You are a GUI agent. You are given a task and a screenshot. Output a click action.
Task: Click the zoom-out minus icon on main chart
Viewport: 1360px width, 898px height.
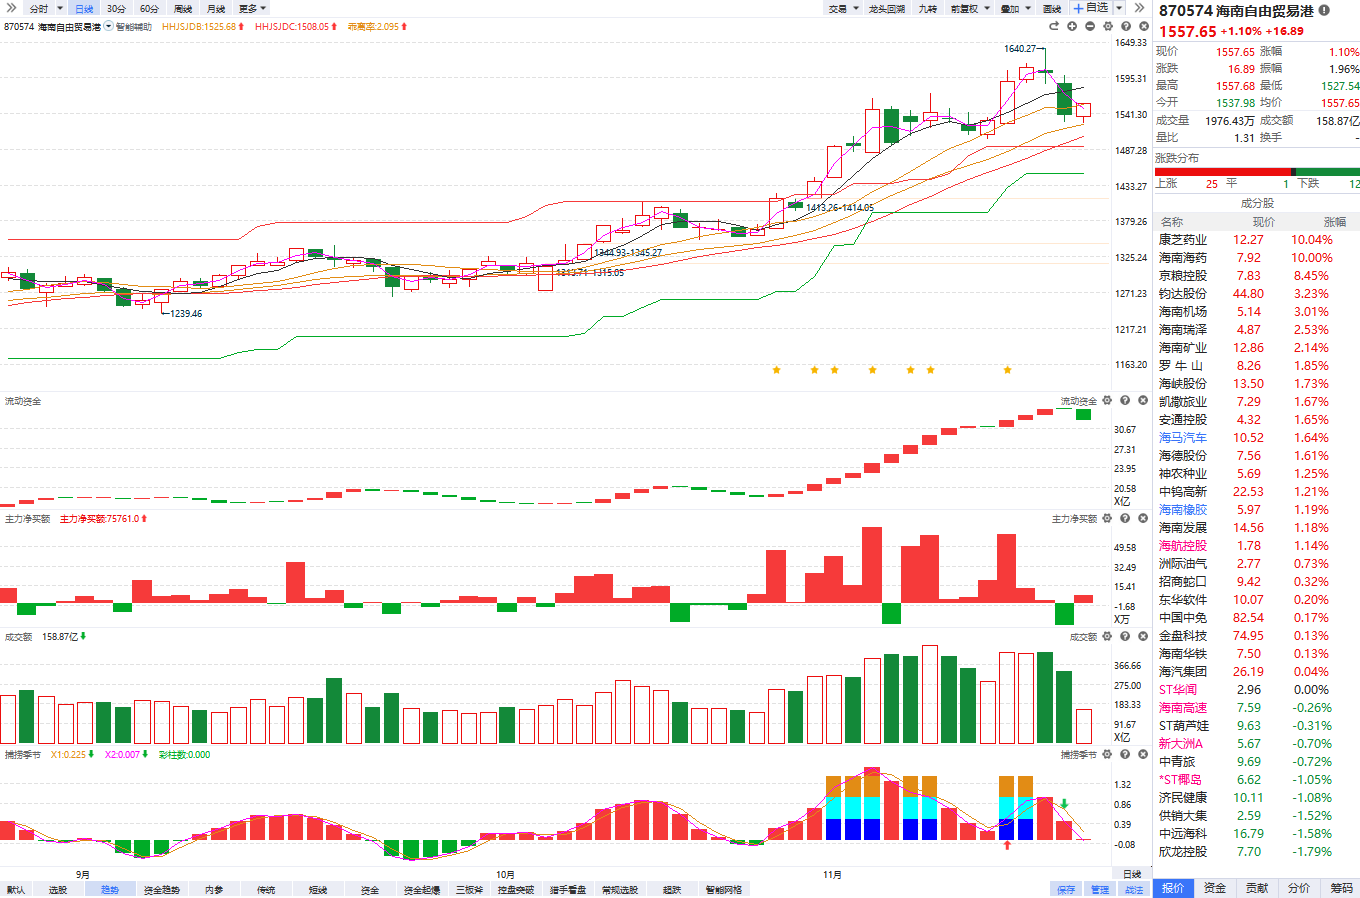[1090, 26]
